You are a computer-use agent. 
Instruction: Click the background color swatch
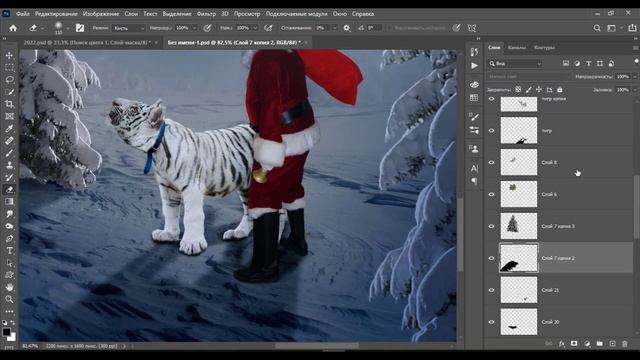point(12,337)
